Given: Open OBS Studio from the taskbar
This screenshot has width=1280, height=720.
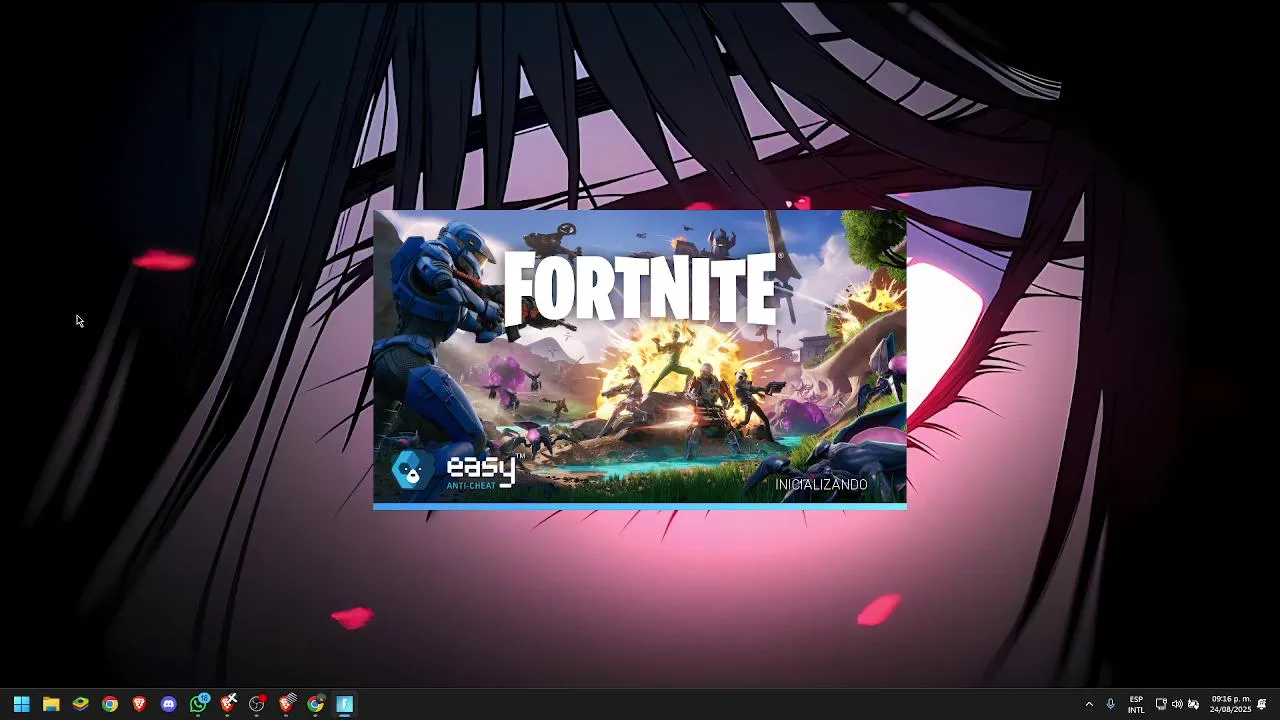Looking at the screenshot, I should (257, 704).
